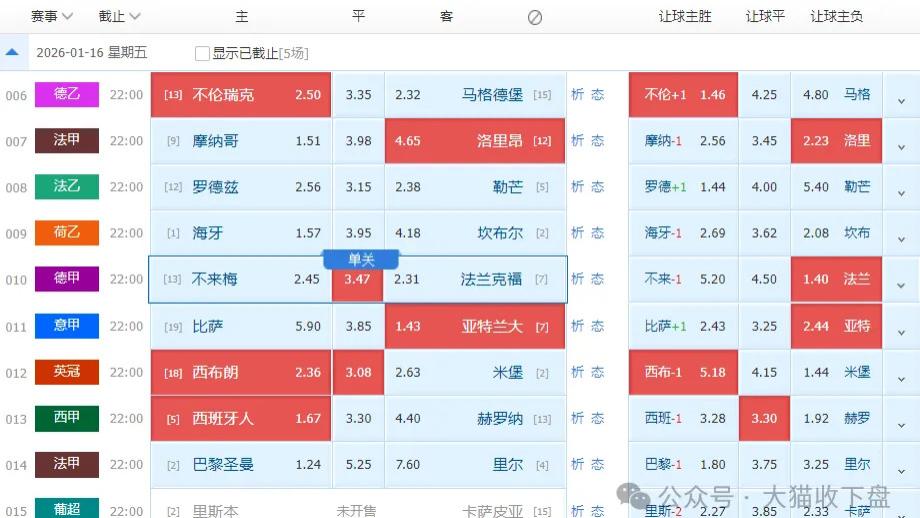This screenshot has width=920, height=518.
Task: Pick 巴黎圣曼 home win 1.24
Action: [x=241, y=465]
